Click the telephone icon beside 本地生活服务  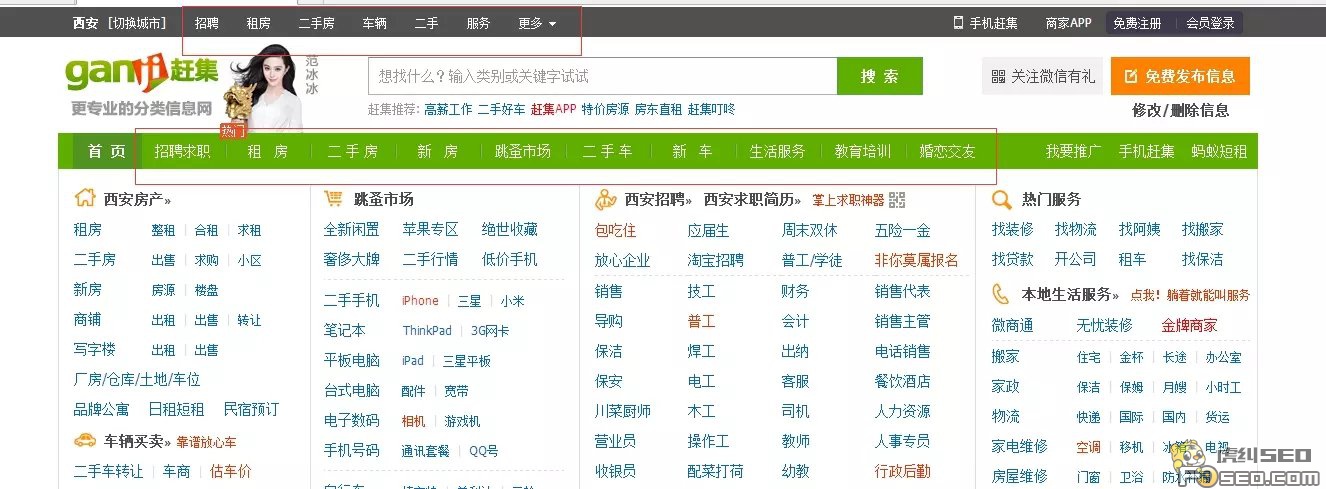1001,294
